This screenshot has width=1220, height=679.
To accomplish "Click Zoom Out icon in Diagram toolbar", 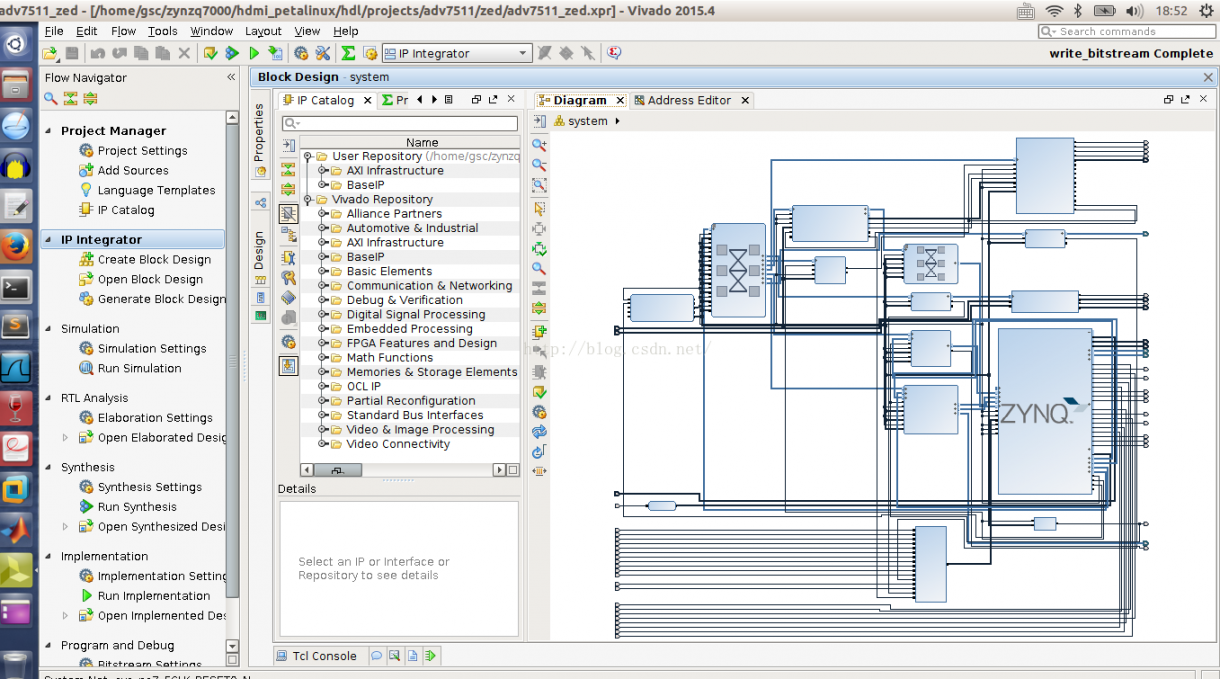I will pos(539,164).
